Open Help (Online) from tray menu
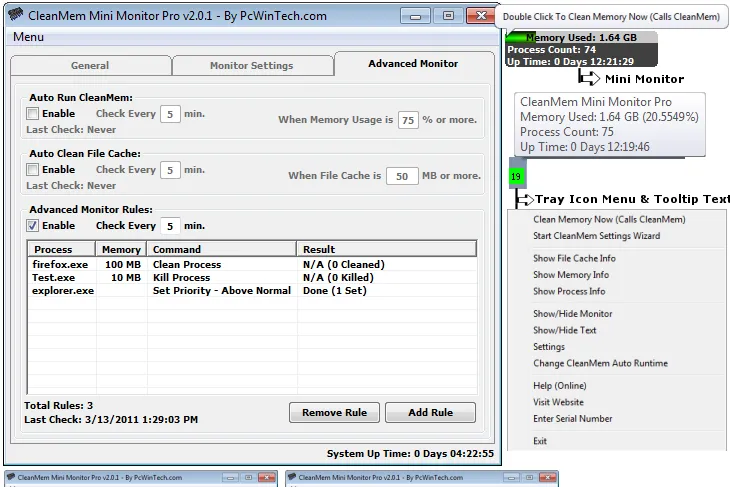Screen dimensions: 730x487 click(x=560, y=386)
